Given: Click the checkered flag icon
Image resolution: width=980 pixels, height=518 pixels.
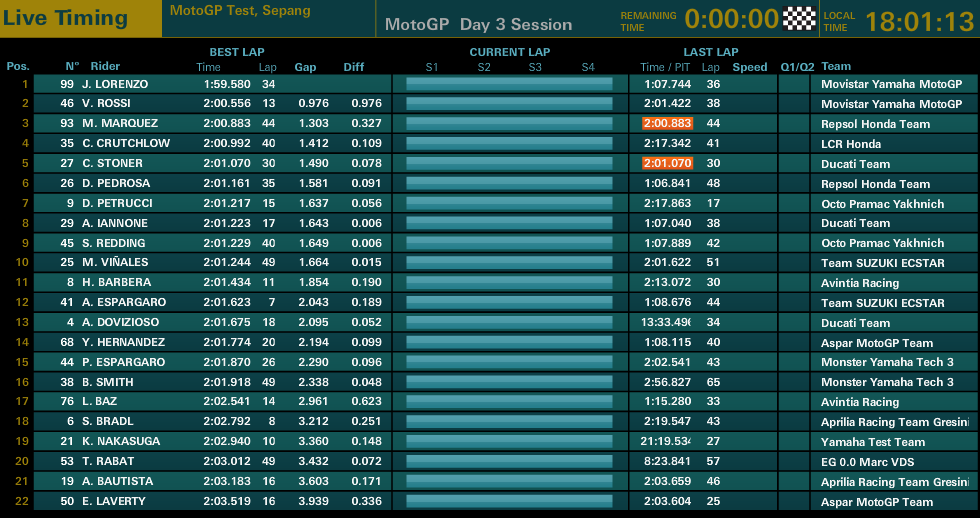Looking at the screenshot, I should 799,19.
